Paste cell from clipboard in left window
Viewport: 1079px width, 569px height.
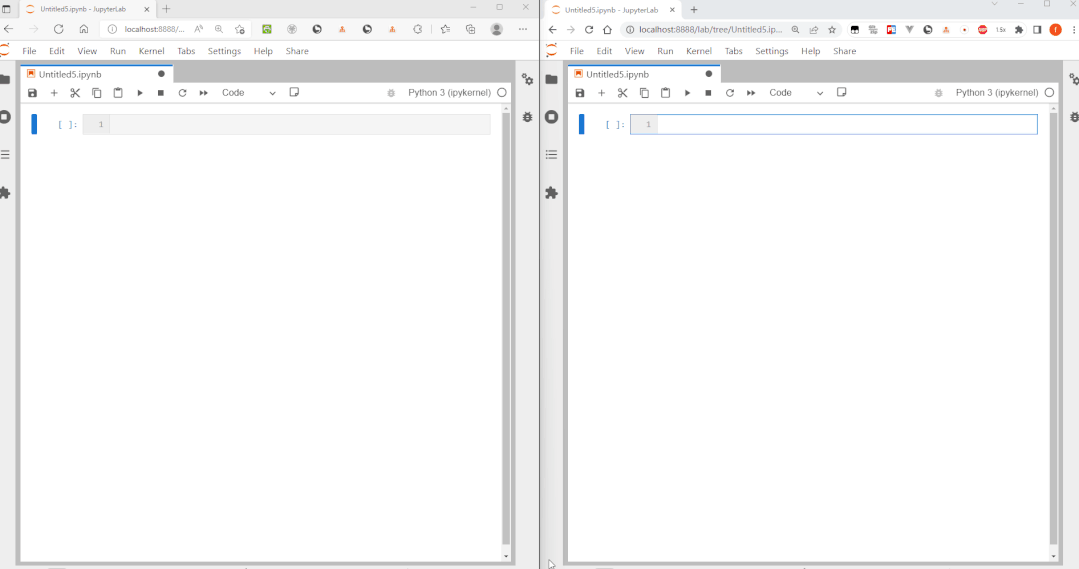[118, 93]
